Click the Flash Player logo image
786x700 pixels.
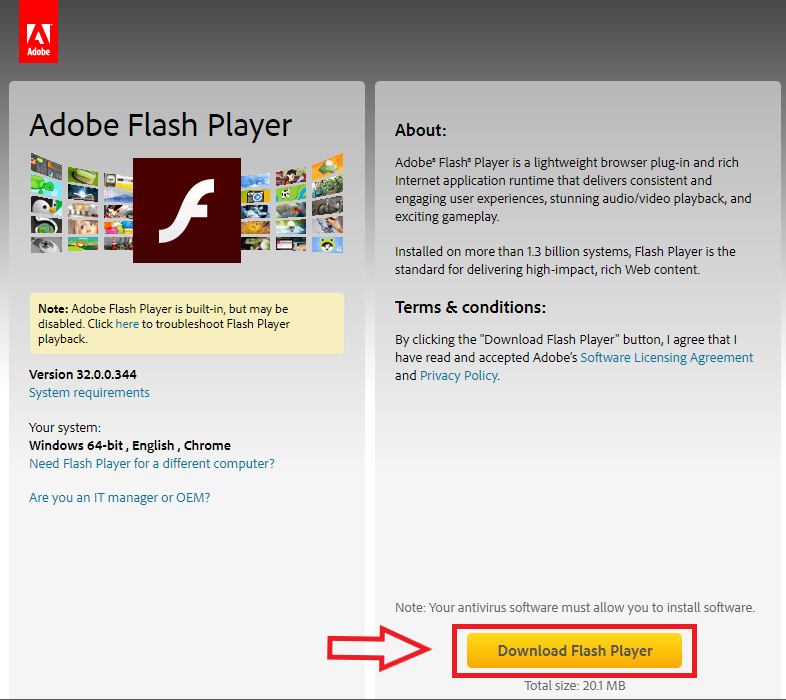(x=186, y=210)
